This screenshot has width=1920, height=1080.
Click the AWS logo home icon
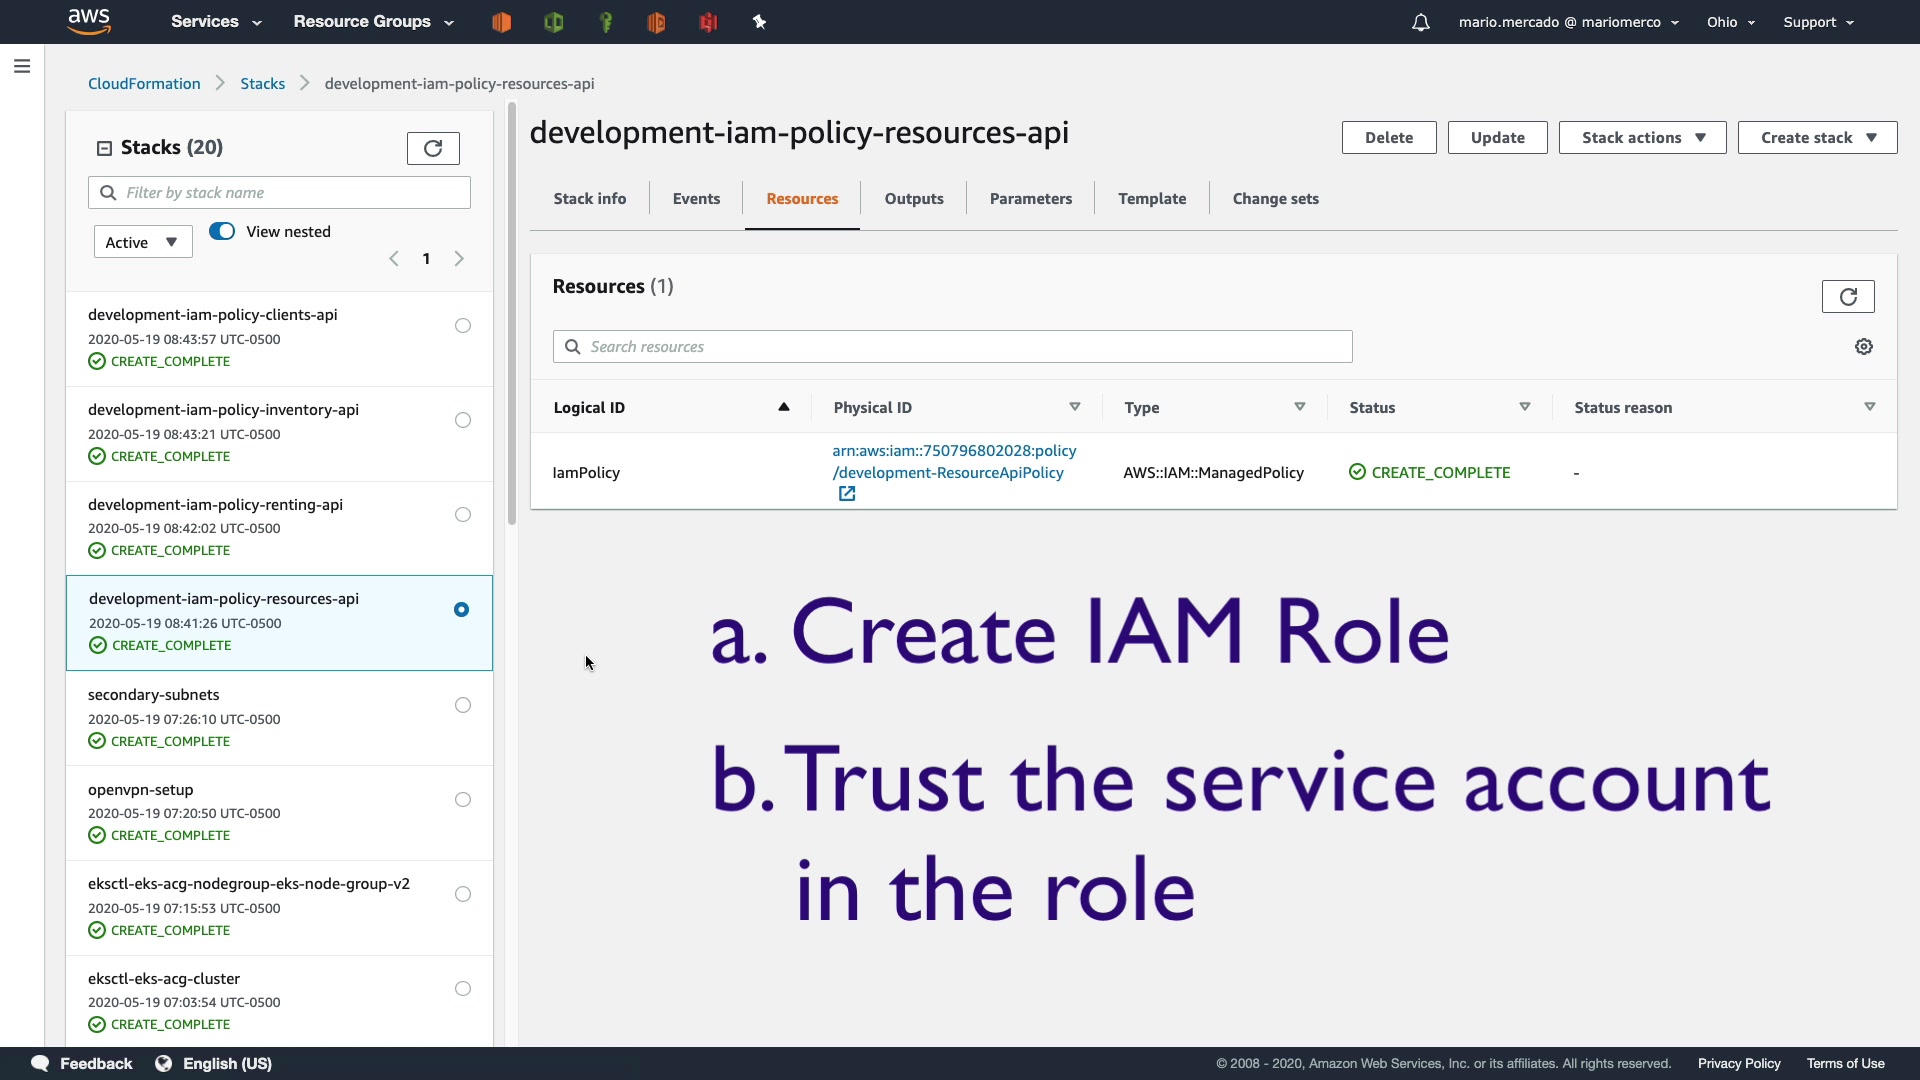coord(89,21)
